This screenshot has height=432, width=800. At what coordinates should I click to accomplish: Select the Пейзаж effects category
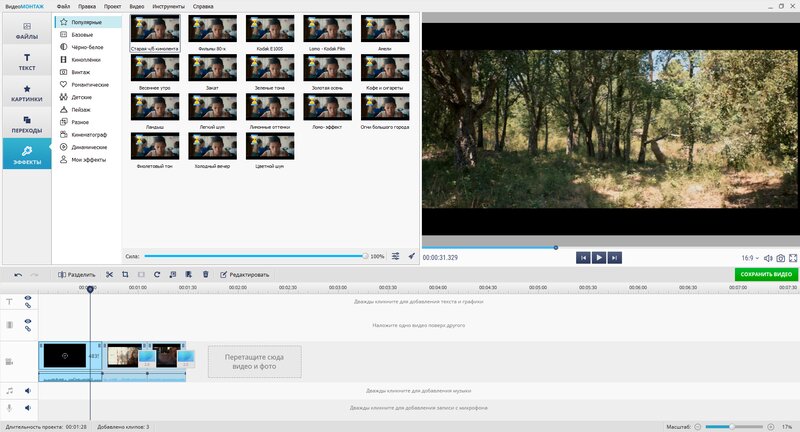88,110
